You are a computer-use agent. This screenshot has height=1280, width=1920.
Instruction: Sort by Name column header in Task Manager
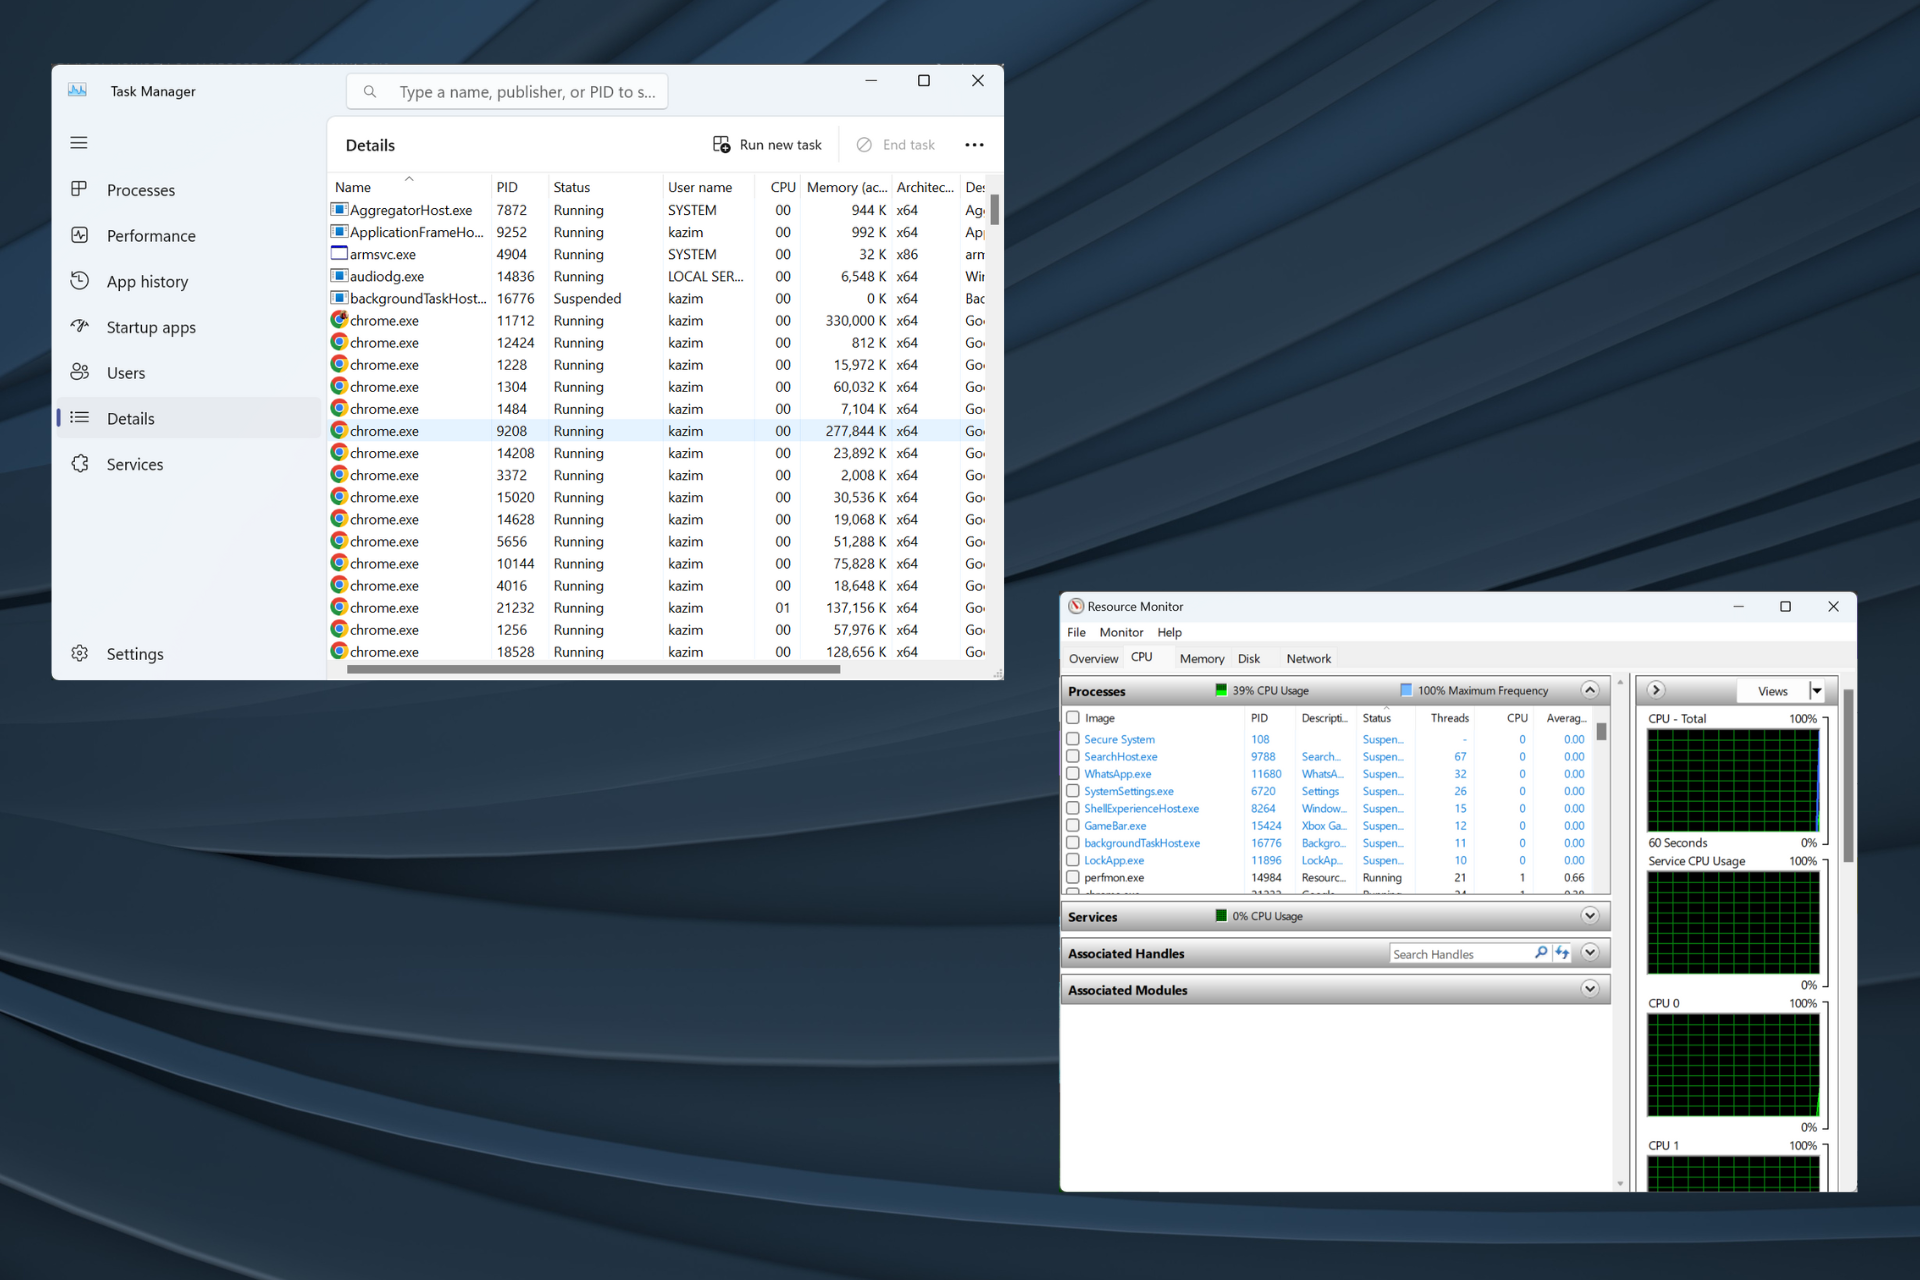[408, 187]
